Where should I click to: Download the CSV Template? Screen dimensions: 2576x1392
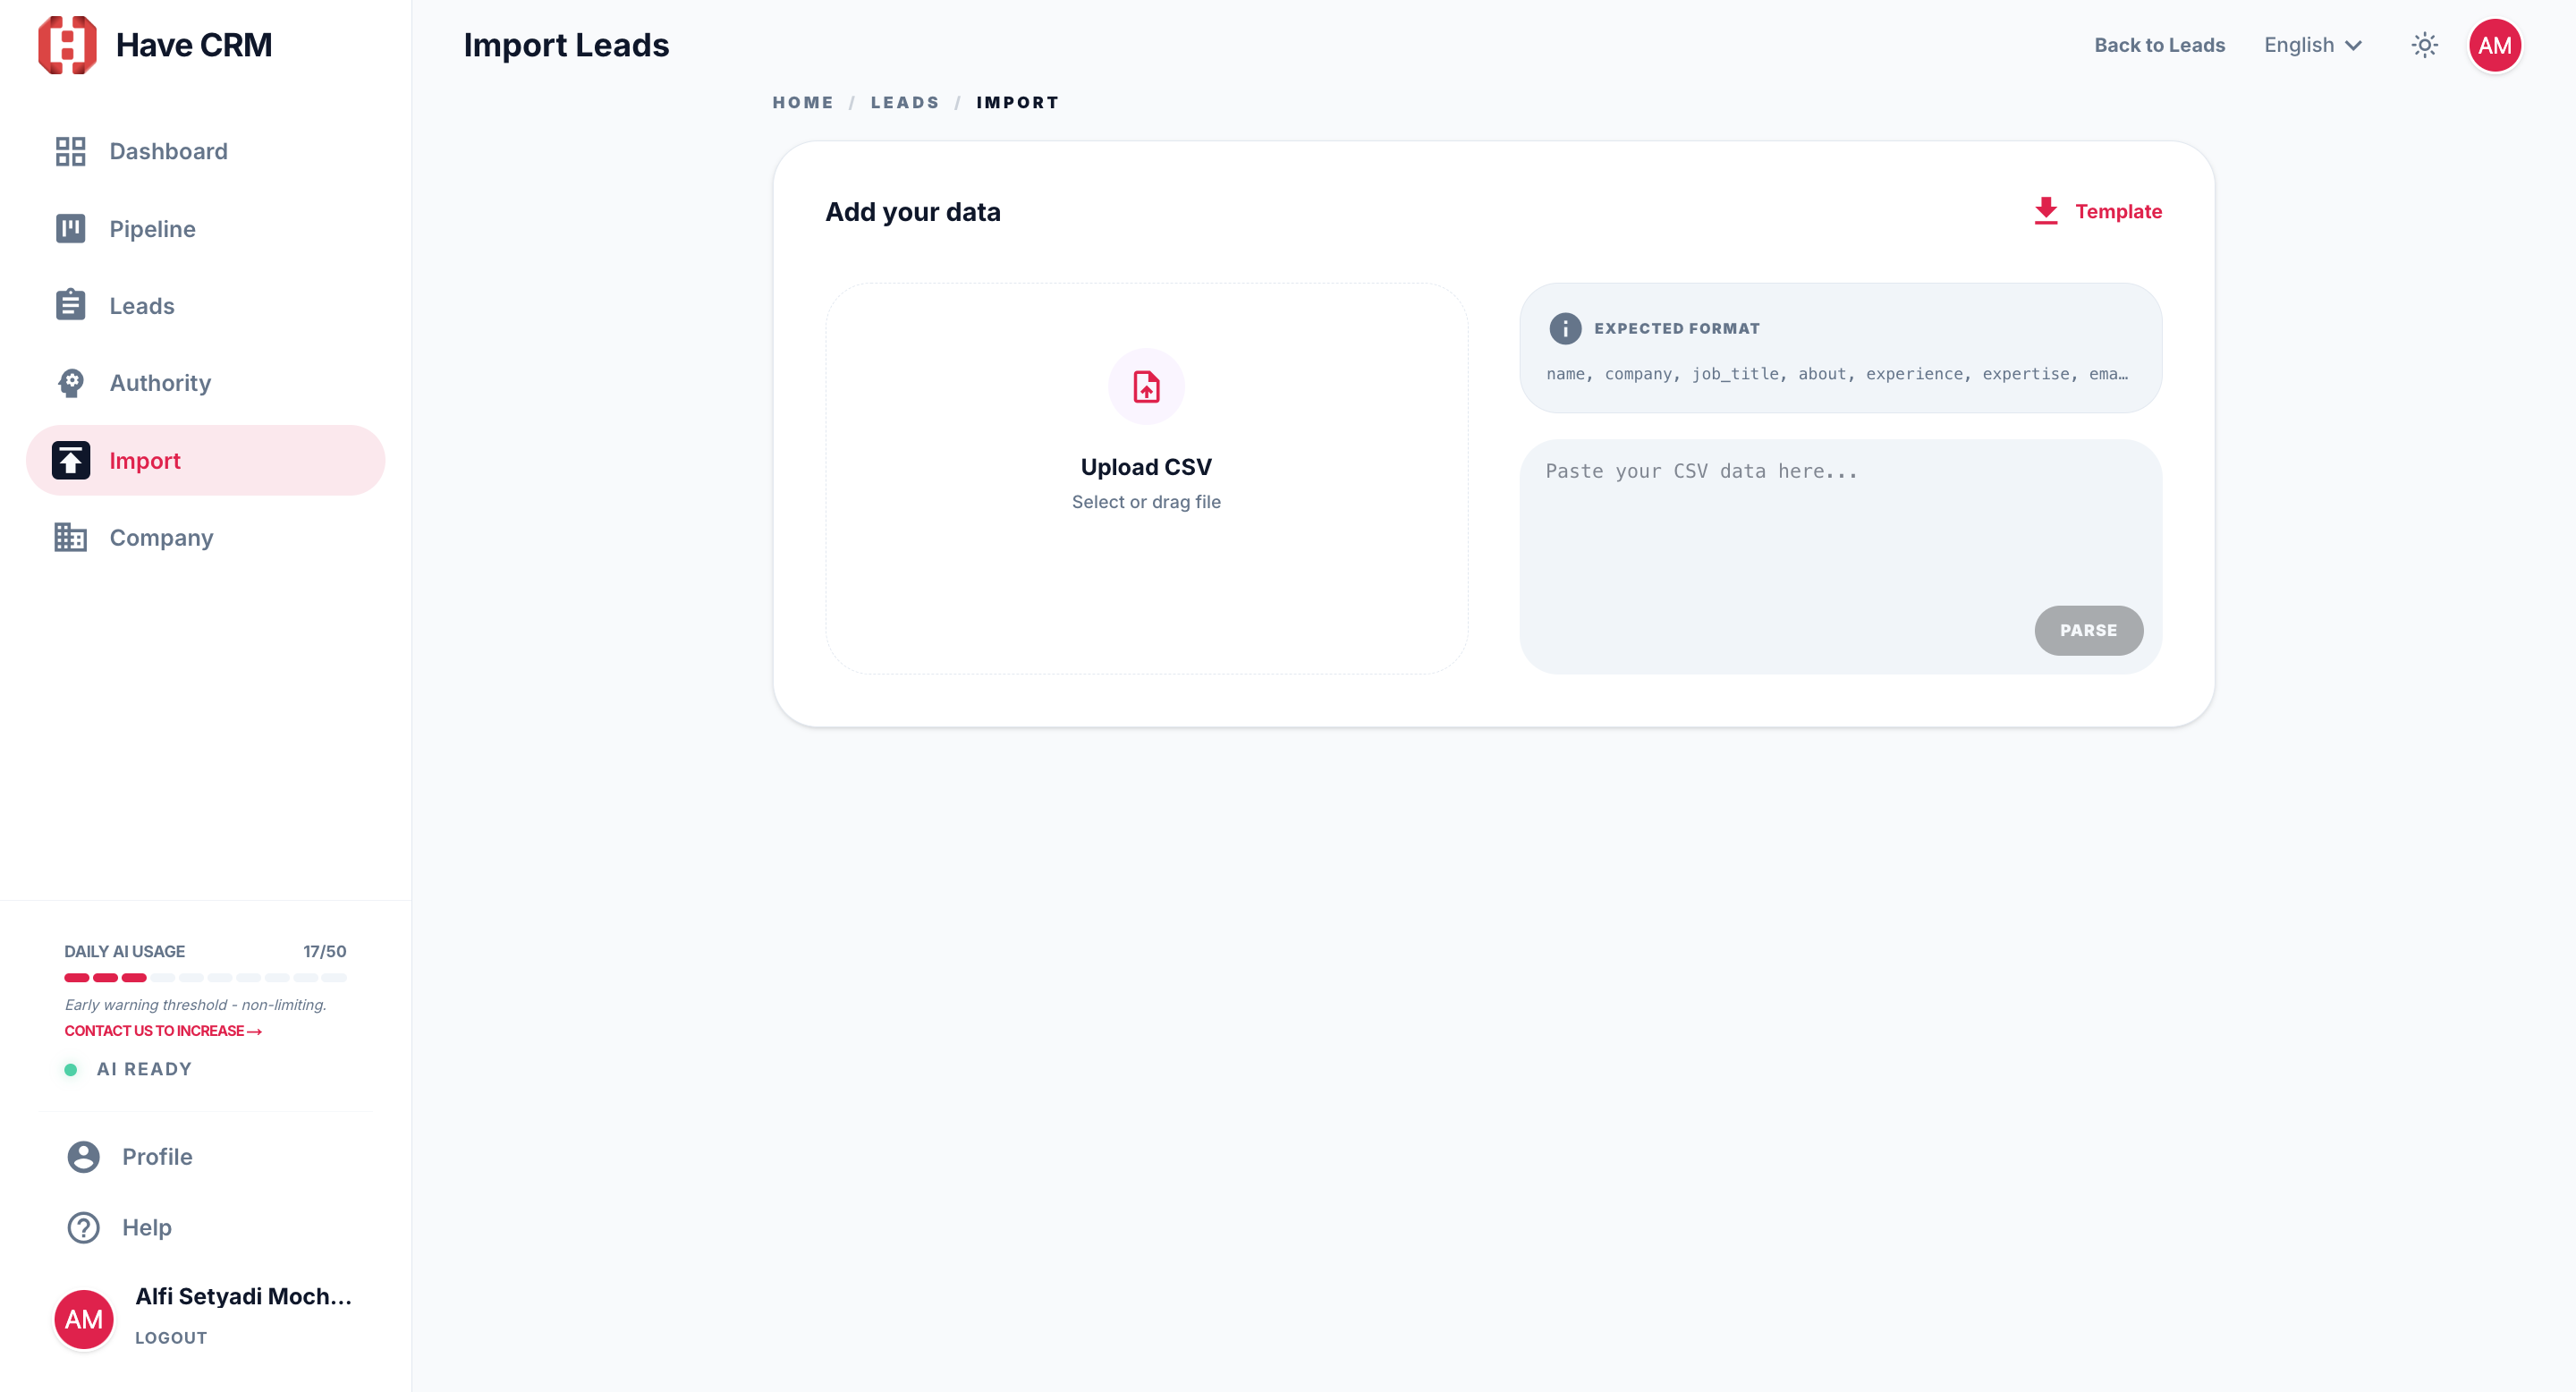pyautogui.click(x=2097, y=211)
